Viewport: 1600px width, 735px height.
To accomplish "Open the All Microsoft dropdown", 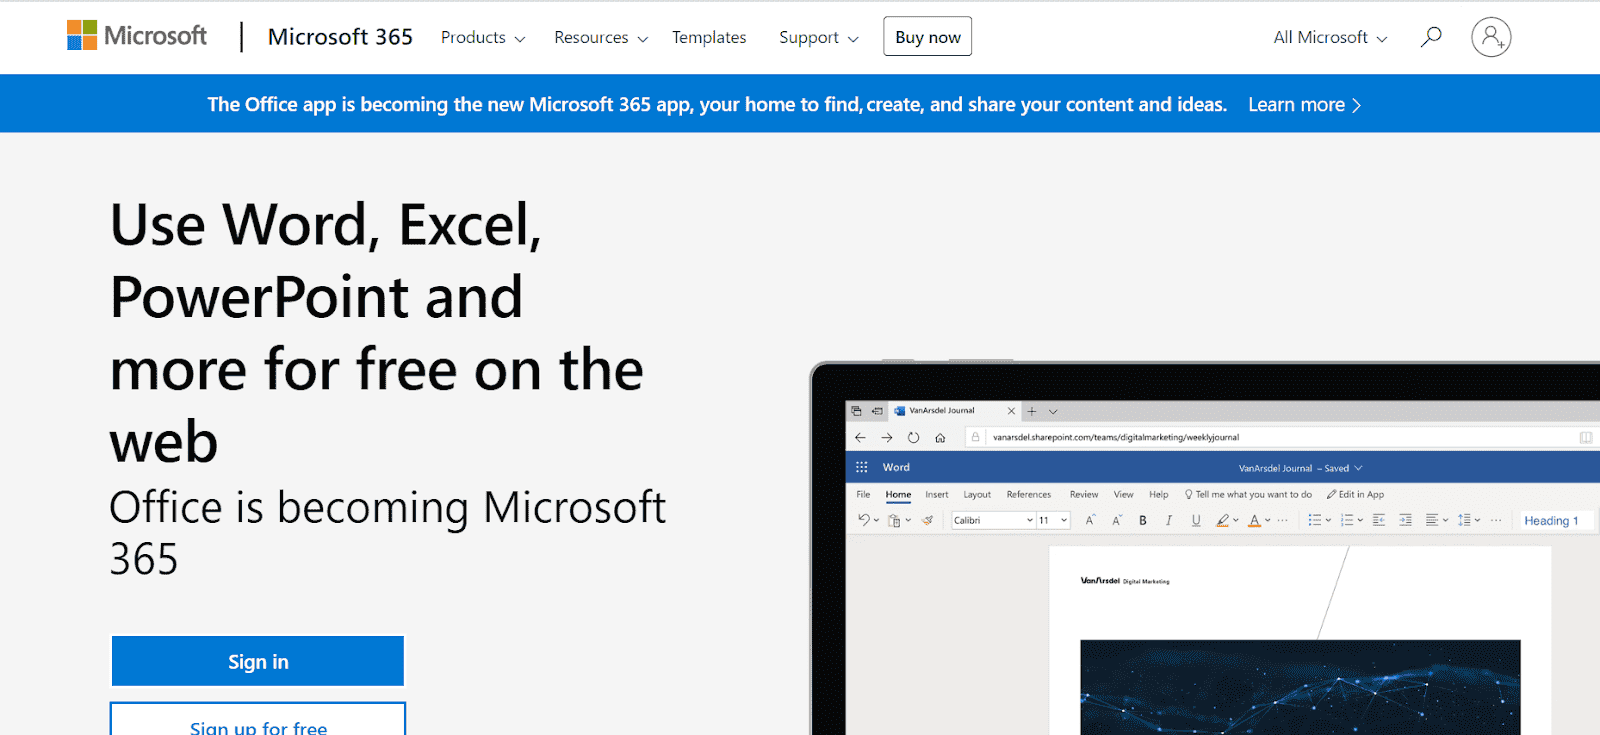I will click(1330, 37).
